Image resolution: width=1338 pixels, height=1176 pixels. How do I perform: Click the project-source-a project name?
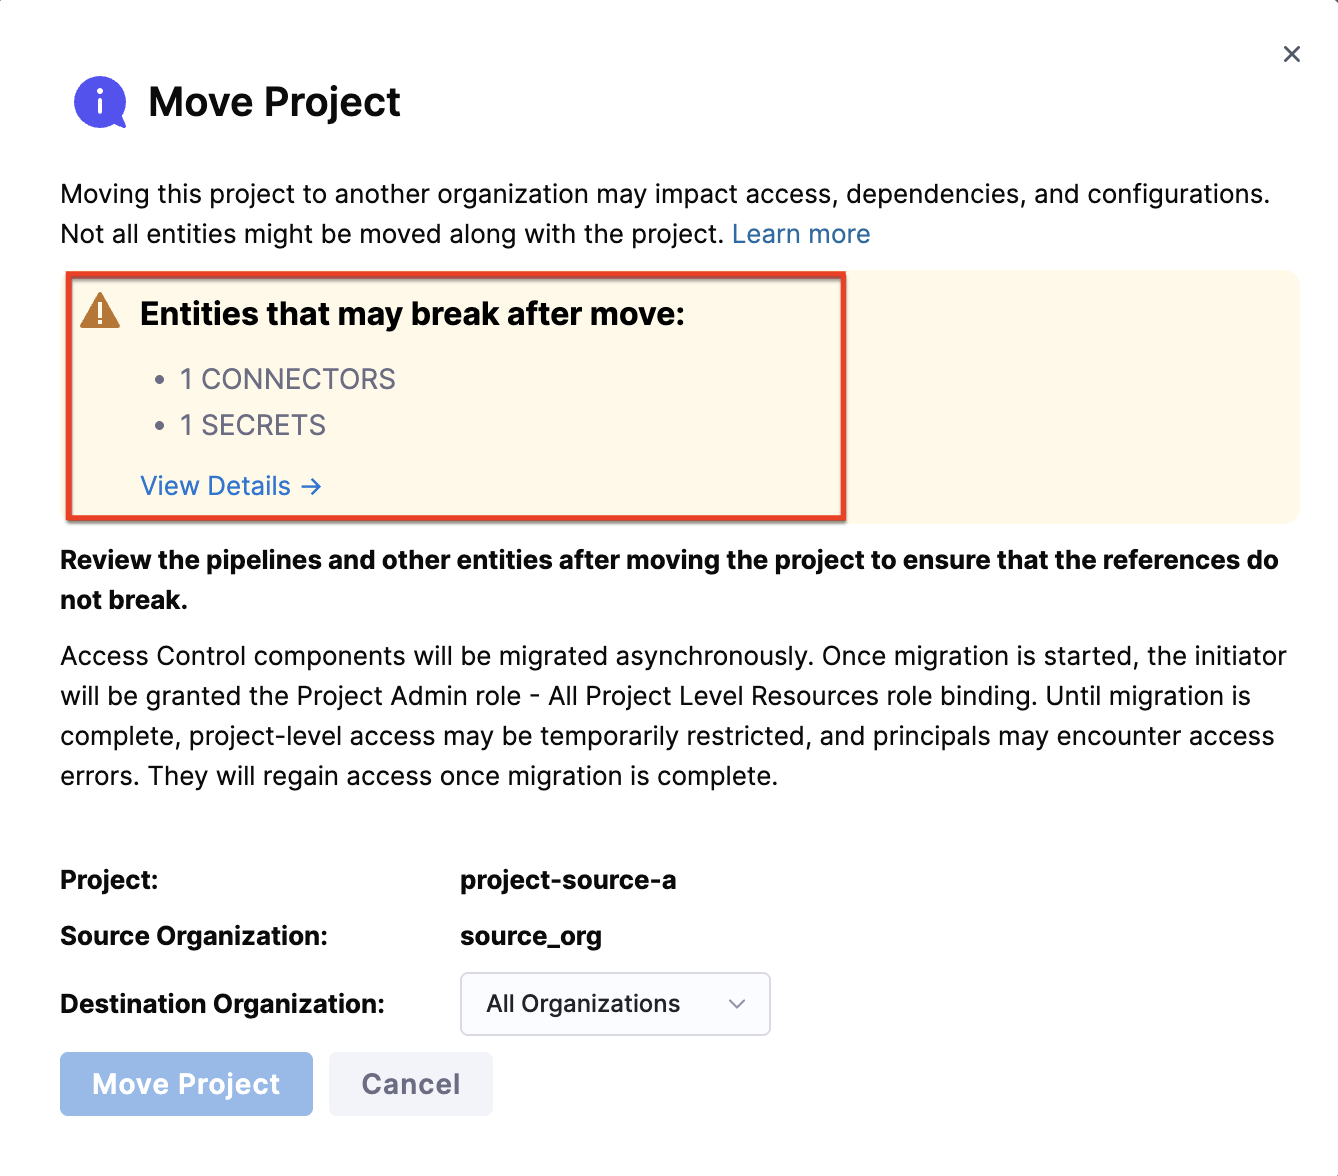click(568, 880)
